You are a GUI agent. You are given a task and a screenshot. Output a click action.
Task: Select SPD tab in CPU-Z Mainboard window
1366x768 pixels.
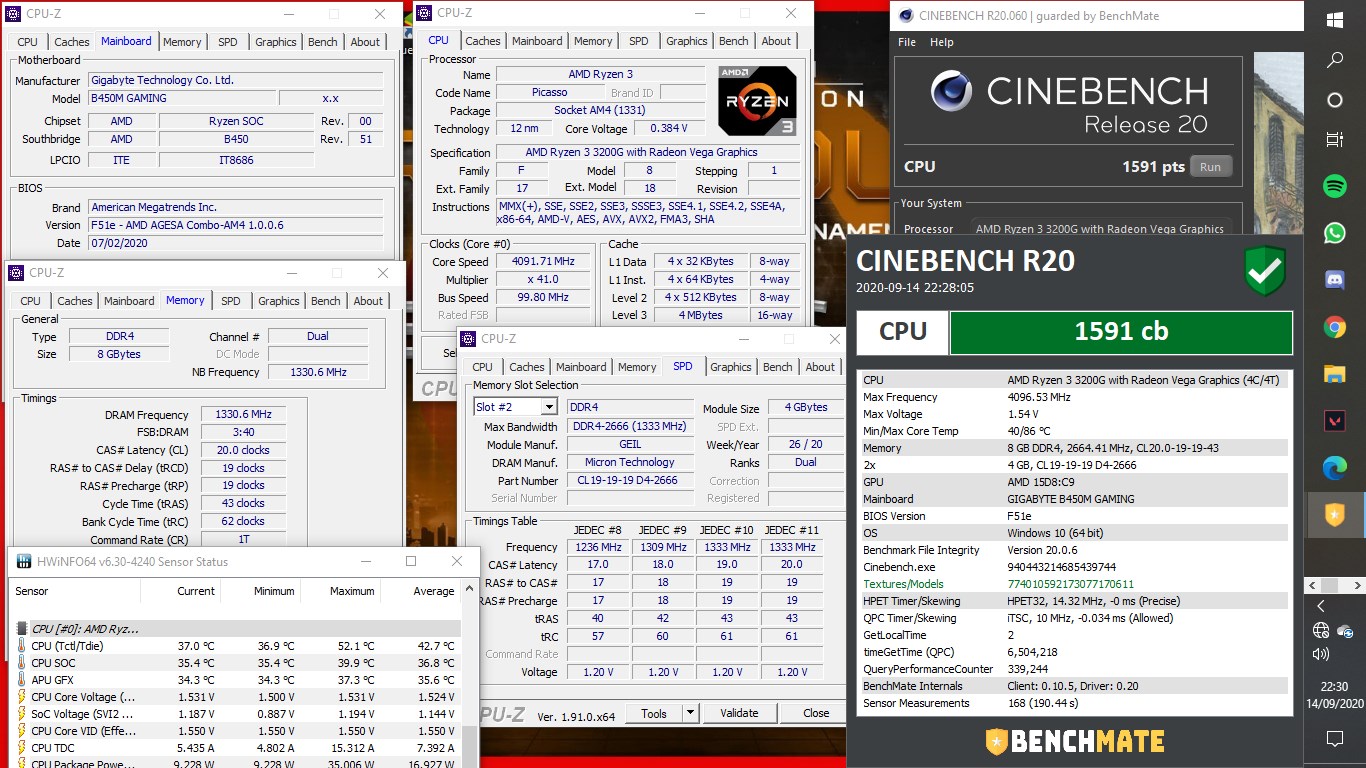(x=228, y=42)
